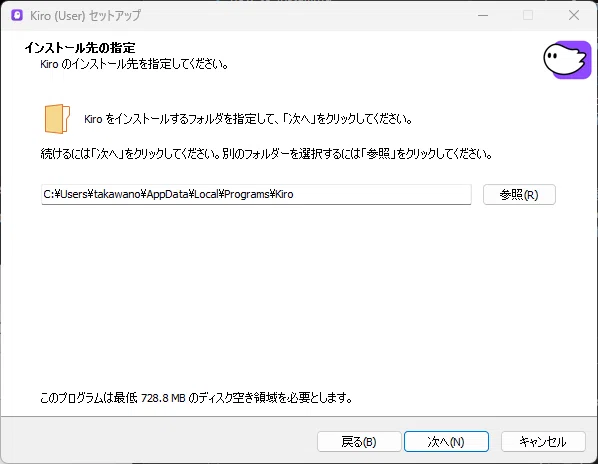598x464 pixels.
Task: Proceed with 次へ(N) button
Action: [446, 442]
